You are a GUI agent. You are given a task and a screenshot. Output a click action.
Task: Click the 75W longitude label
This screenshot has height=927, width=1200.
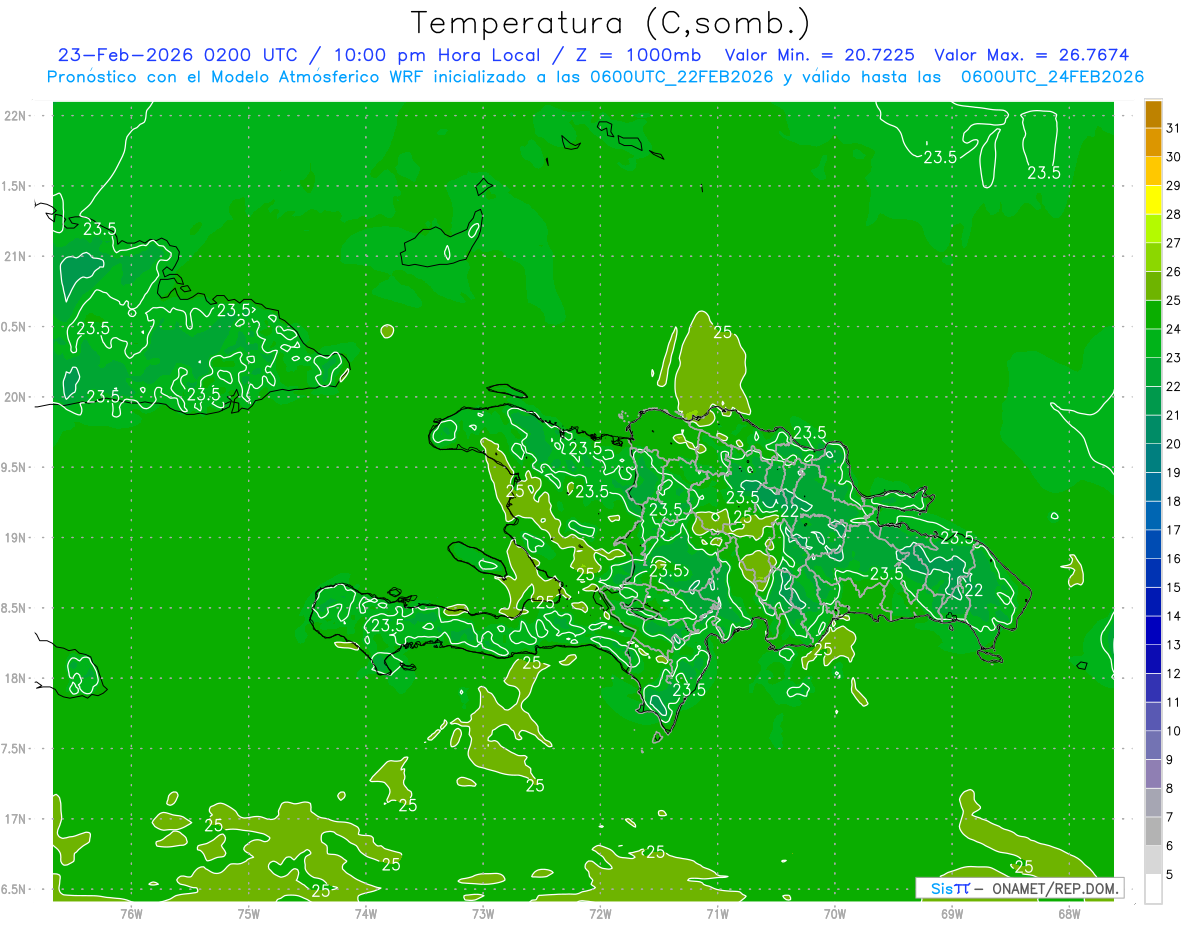(249, 914)
